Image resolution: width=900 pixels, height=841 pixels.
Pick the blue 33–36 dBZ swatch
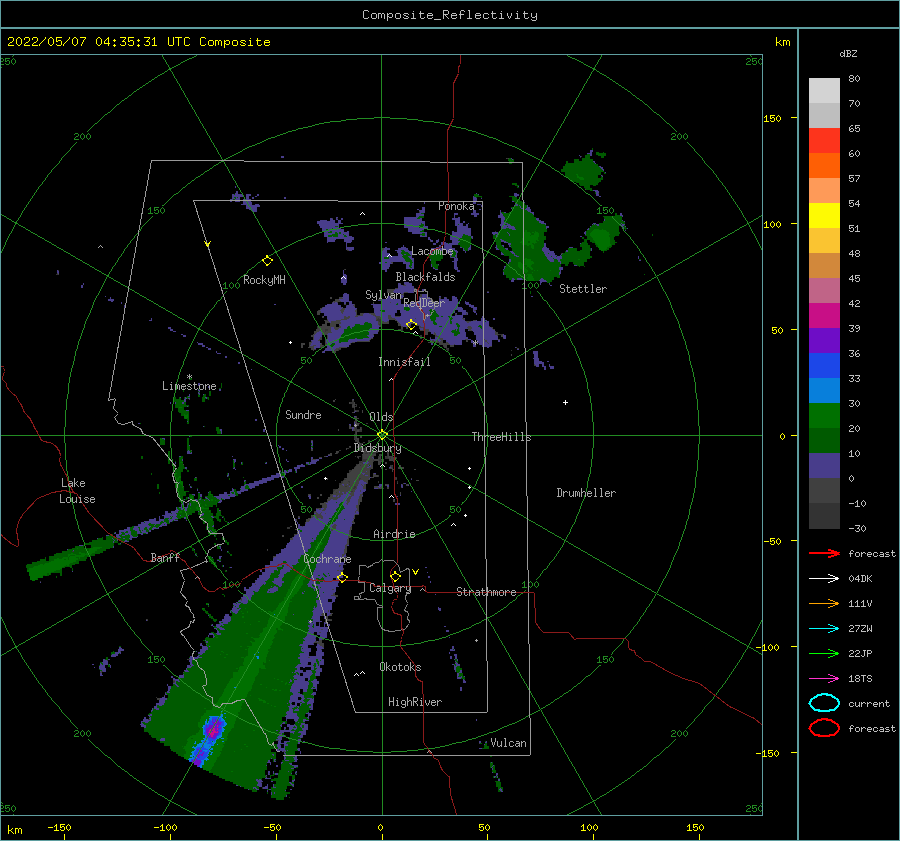(x=824, y=365)
